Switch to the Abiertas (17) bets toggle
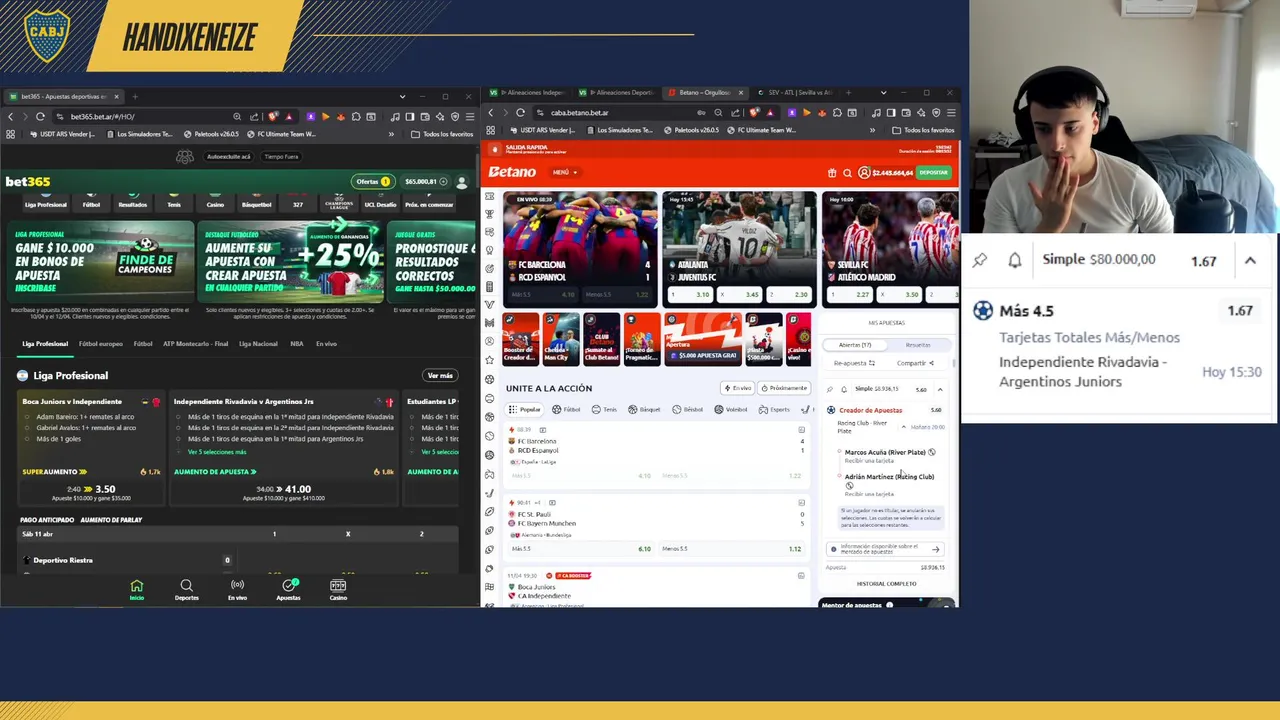 (x=854, y=345)
